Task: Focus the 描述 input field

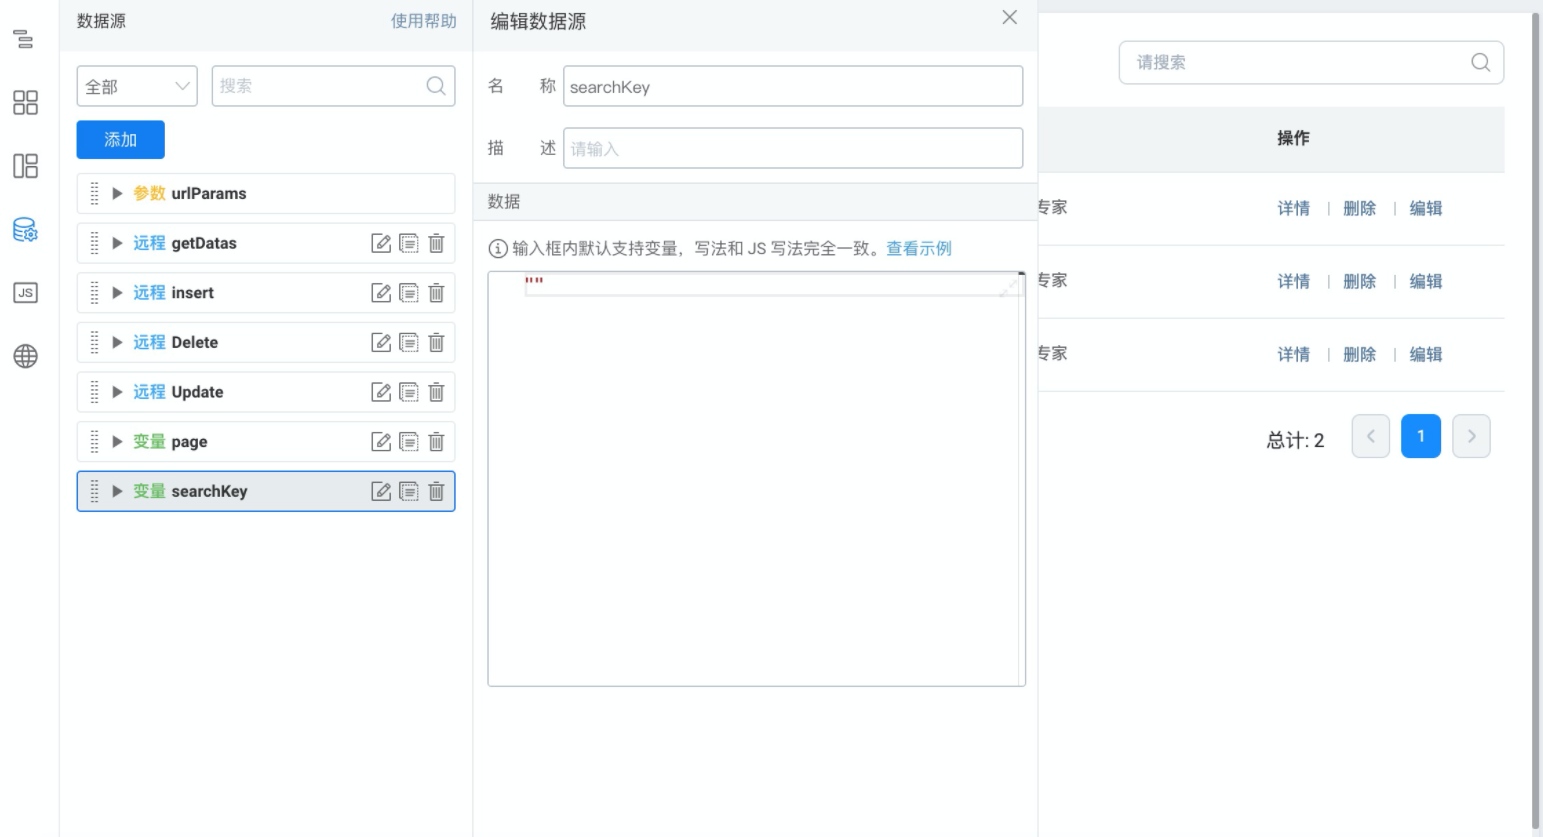Action: [x=793, y=148]
